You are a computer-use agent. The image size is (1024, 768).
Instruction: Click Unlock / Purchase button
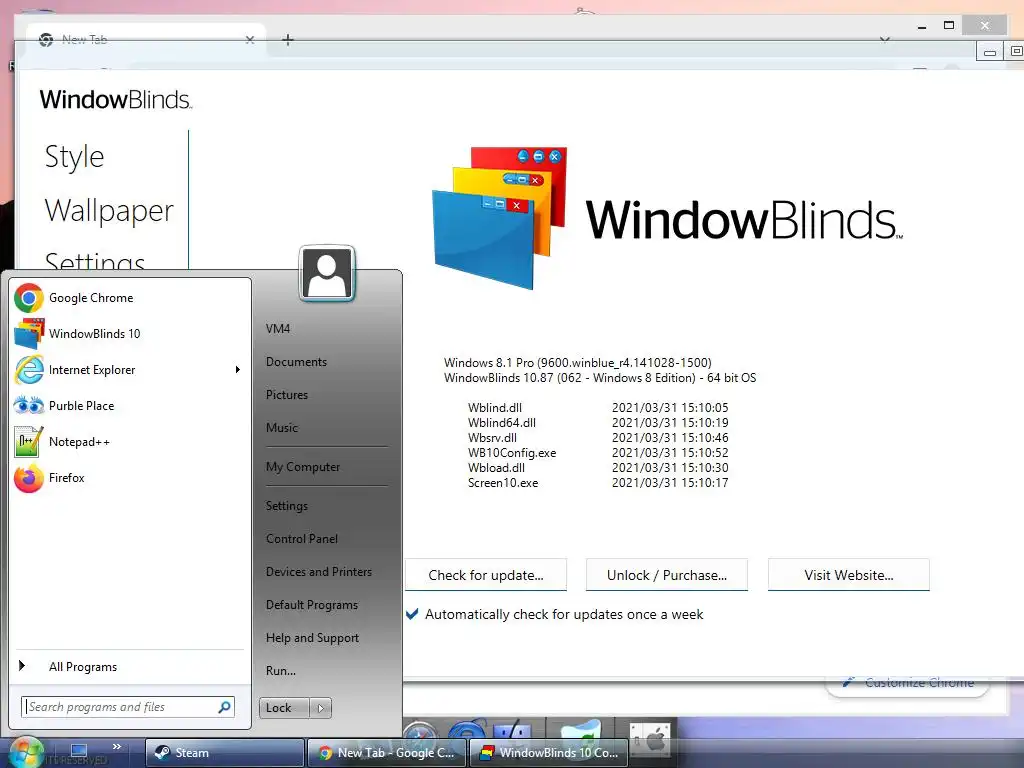tap(667, 575)
